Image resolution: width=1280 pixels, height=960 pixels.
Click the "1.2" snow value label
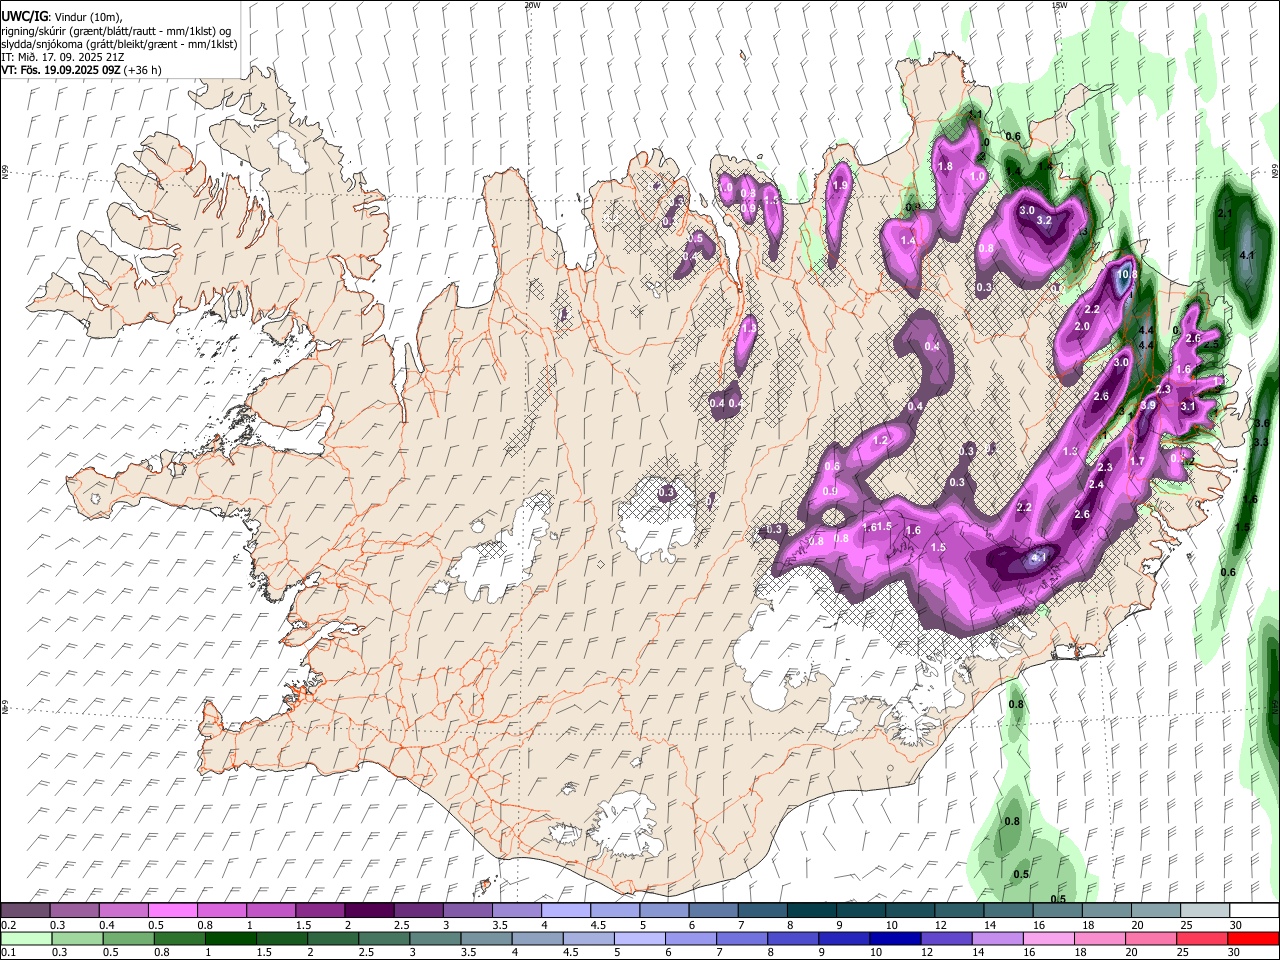click(x=881, y=440)
